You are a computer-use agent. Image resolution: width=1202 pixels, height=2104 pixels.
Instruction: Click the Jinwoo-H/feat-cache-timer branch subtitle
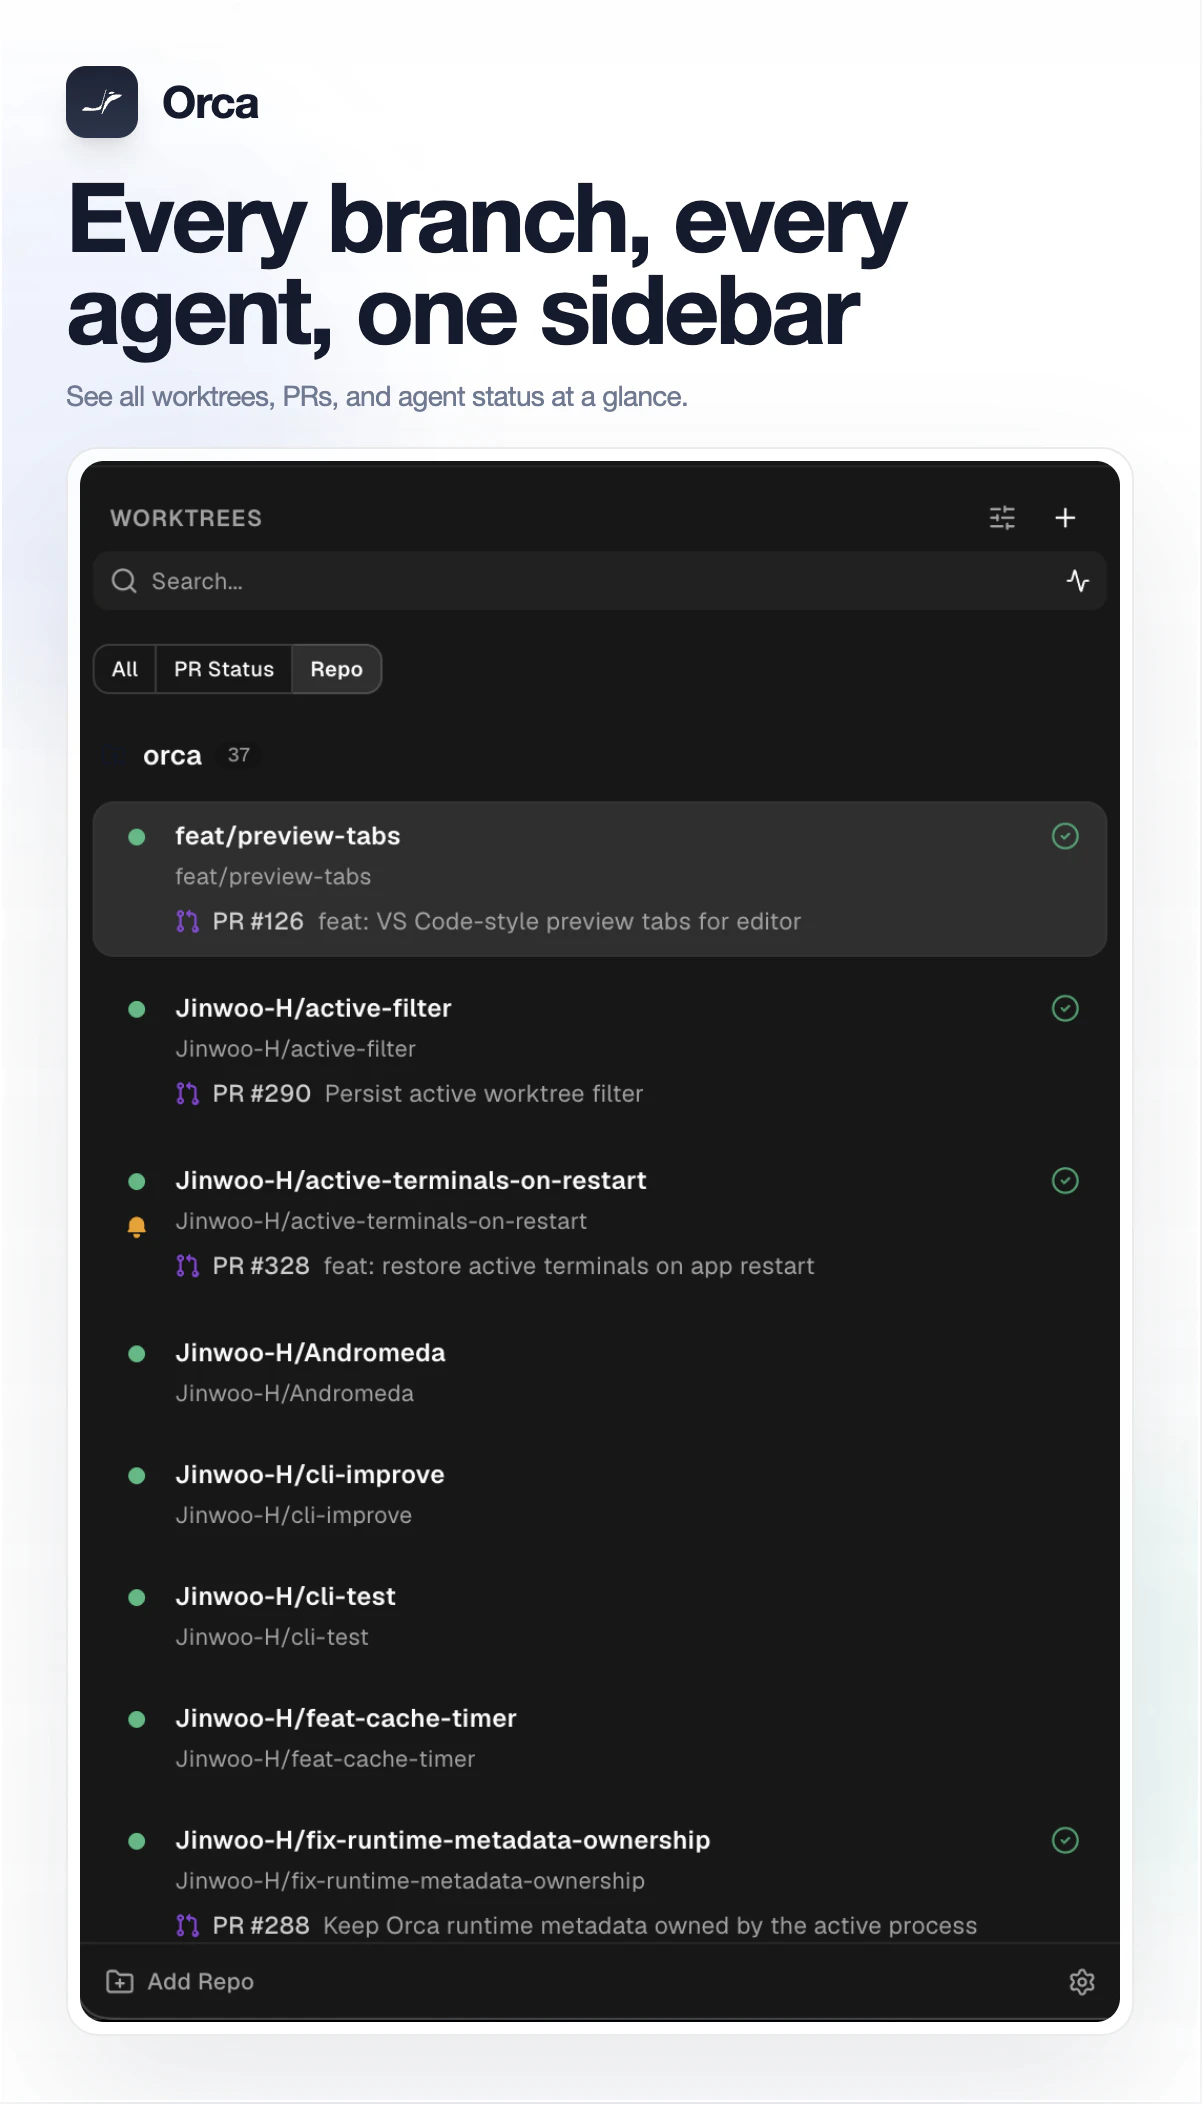click(325, 1759)
